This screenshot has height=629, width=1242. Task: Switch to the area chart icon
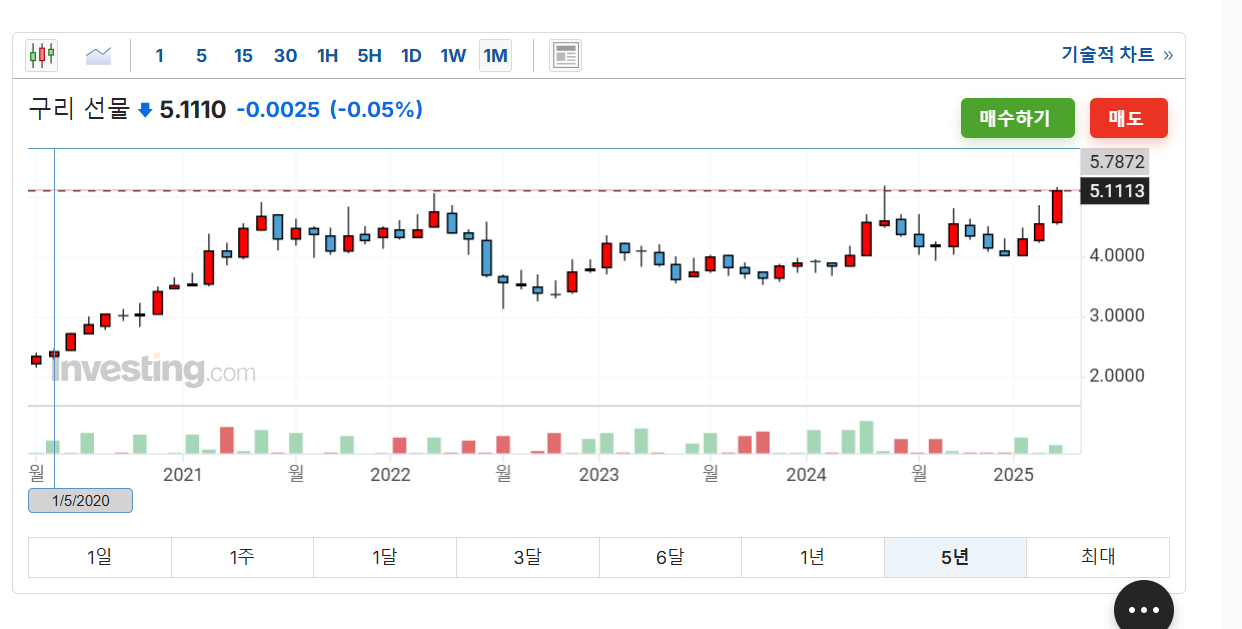pos(98,55)
